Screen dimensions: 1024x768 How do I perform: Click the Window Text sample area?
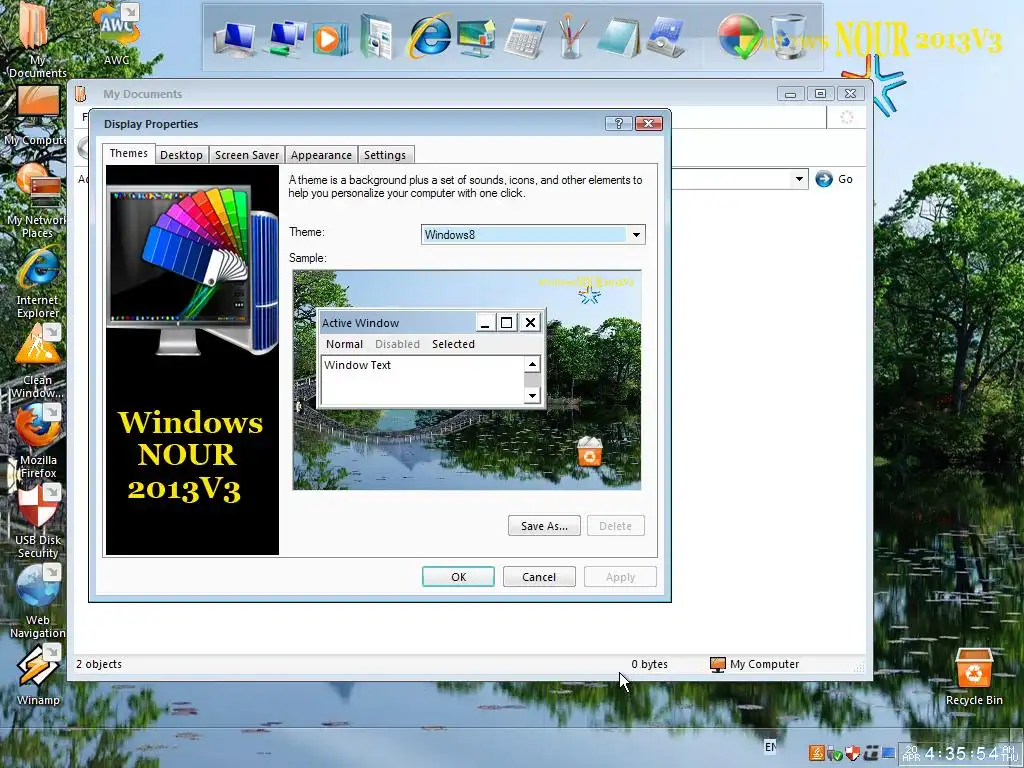click(x=423, y=379)
